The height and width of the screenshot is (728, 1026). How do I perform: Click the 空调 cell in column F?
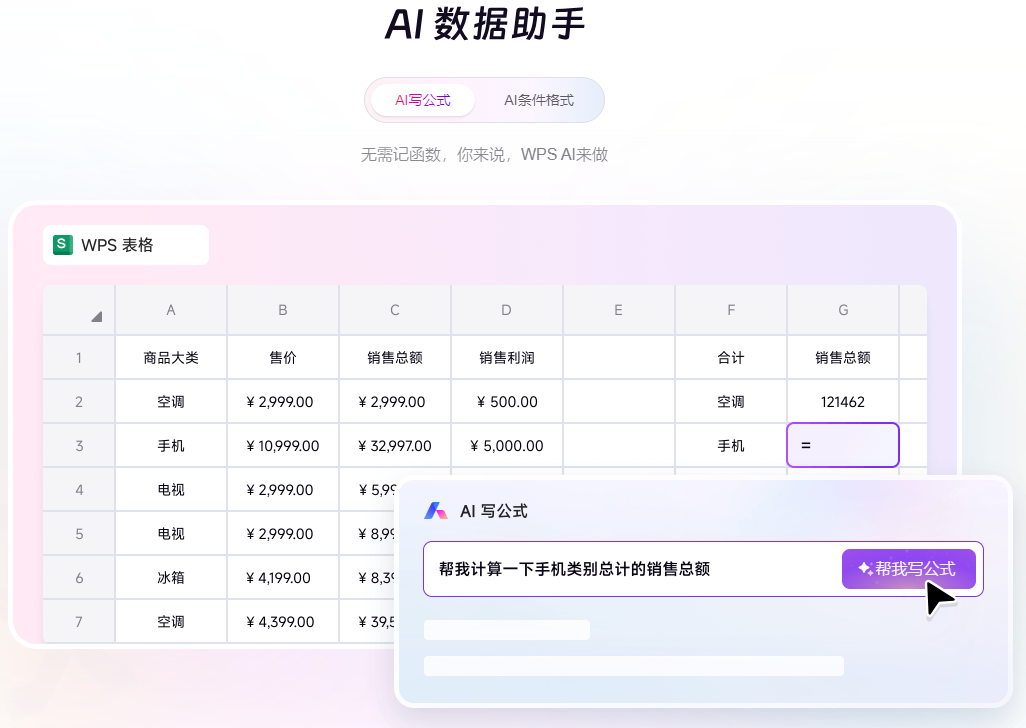click(731, 402)
